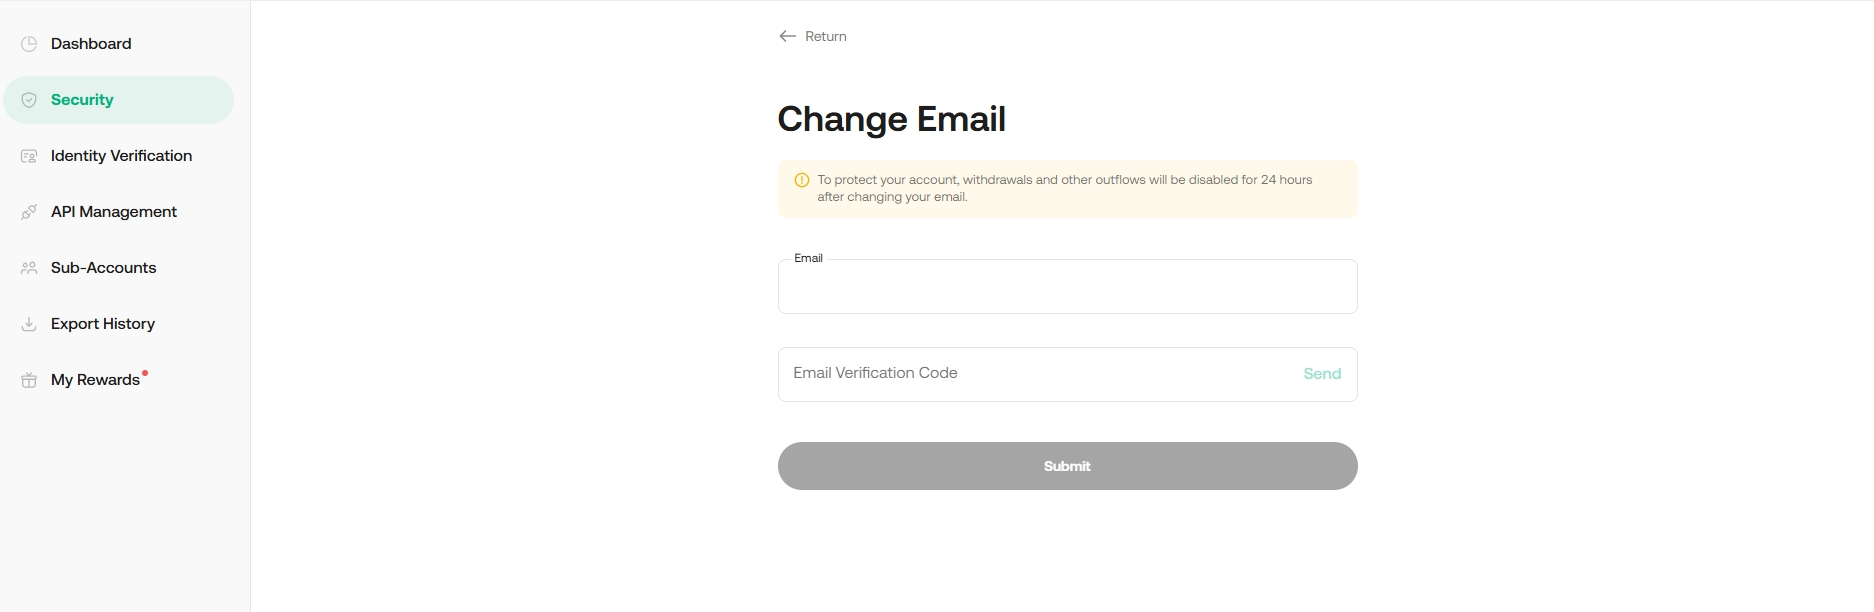Click the Dashboard pie chart icon
This screenshot has height=612, width=1874.
coord(29,44)
